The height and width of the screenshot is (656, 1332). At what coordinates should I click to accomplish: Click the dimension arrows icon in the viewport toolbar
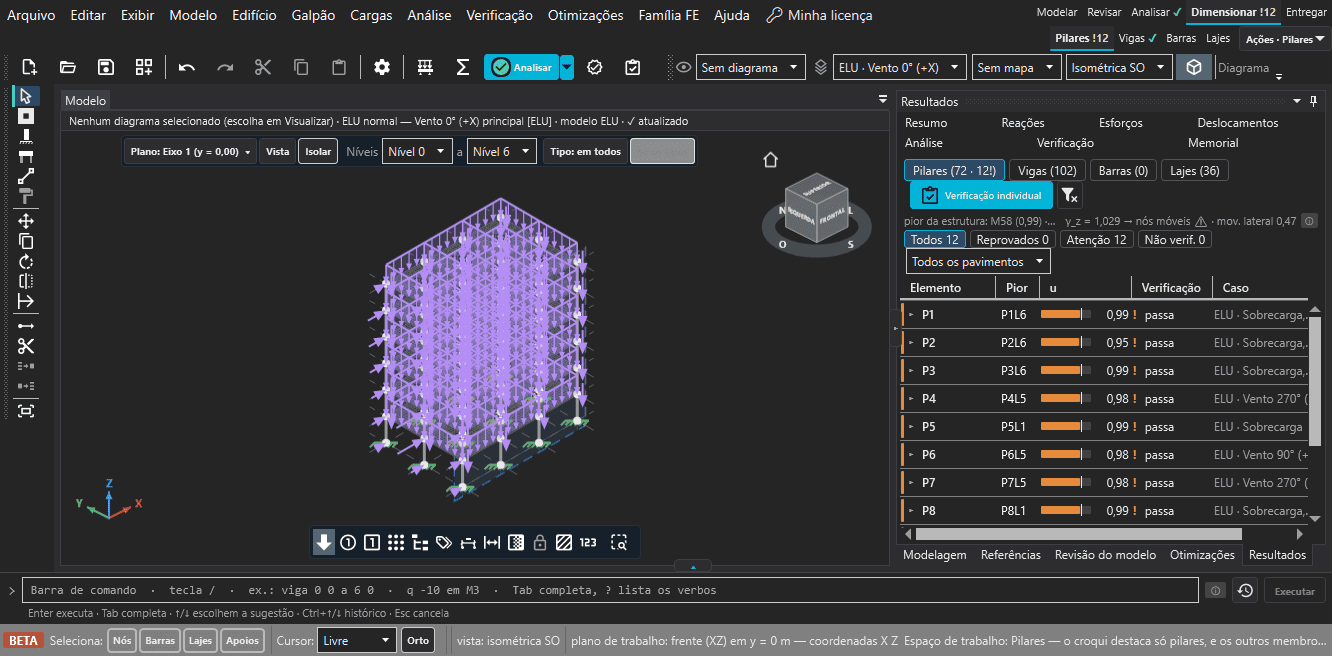(492, 543)
